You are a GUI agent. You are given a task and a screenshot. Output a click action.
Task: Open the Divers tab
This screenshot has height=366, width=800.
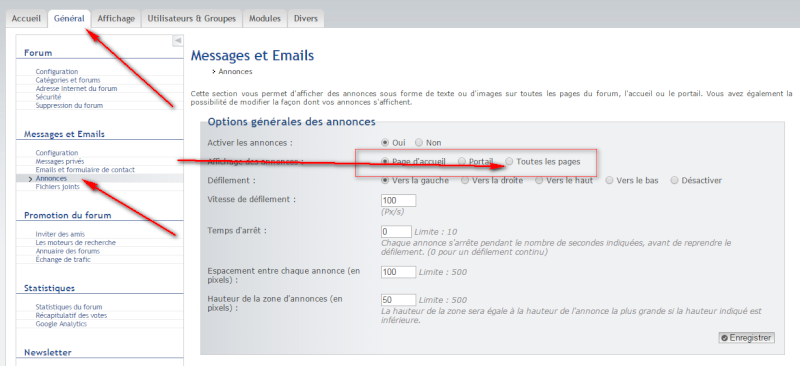306,18
